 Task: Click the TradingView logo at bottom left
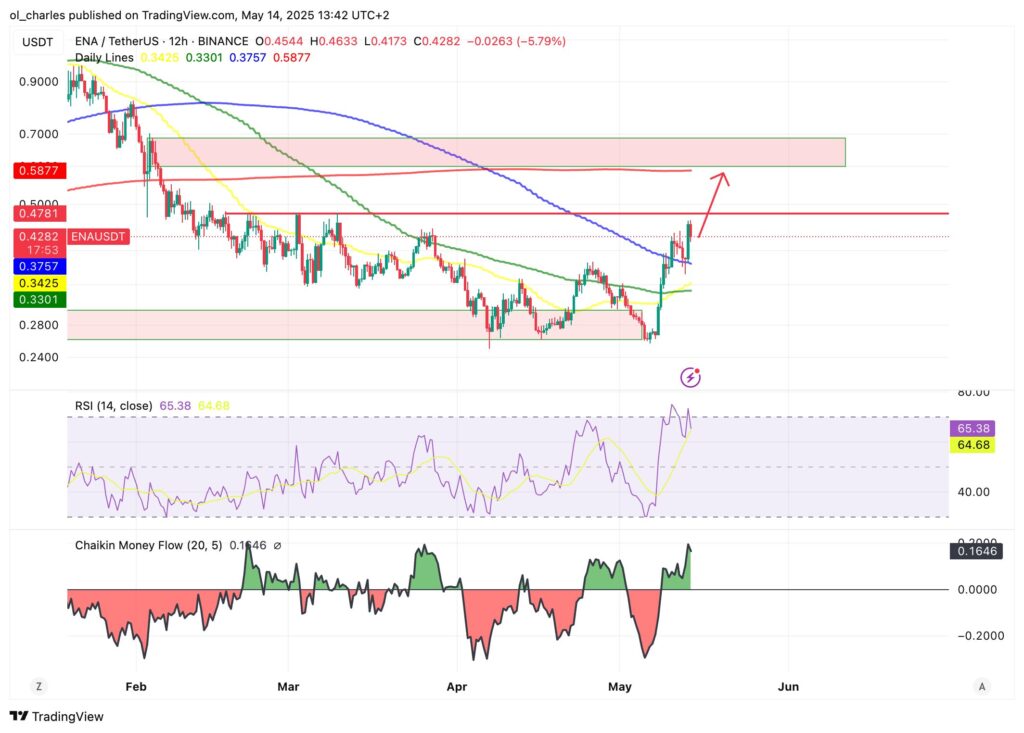pyautogui.click(x=56, y=716)
